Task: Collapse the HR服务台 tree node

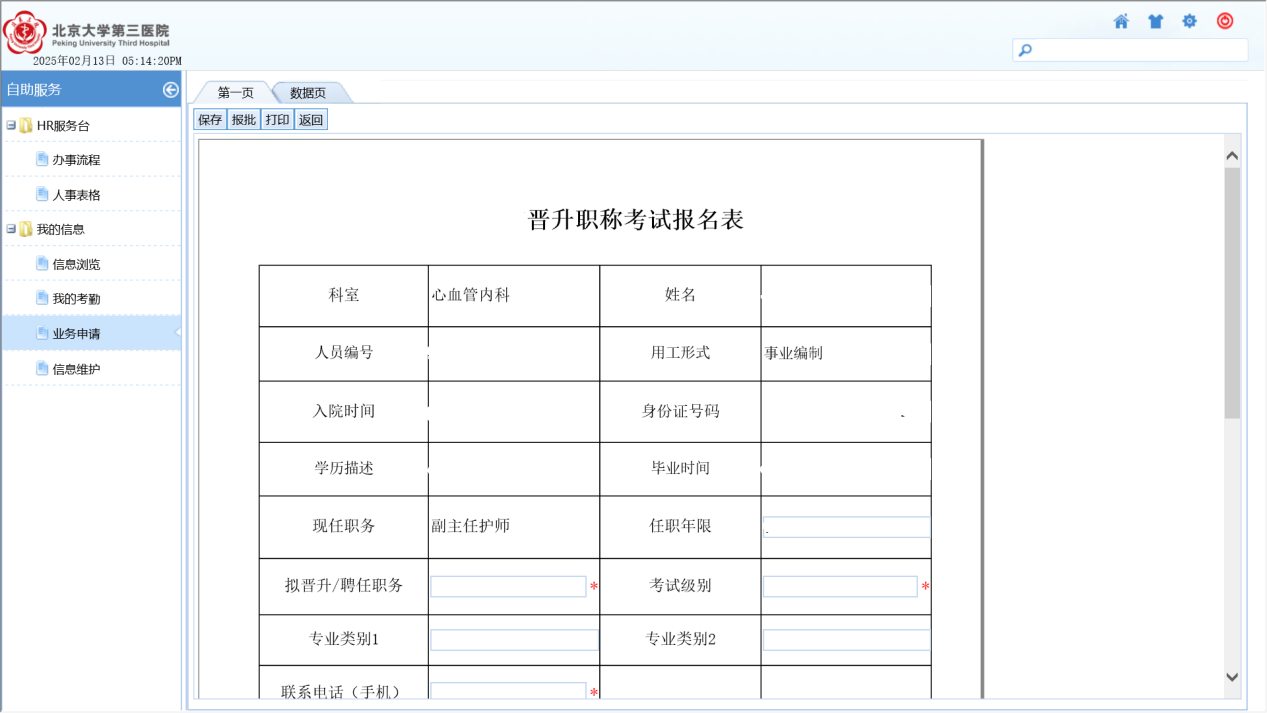Action: (11, 126)
